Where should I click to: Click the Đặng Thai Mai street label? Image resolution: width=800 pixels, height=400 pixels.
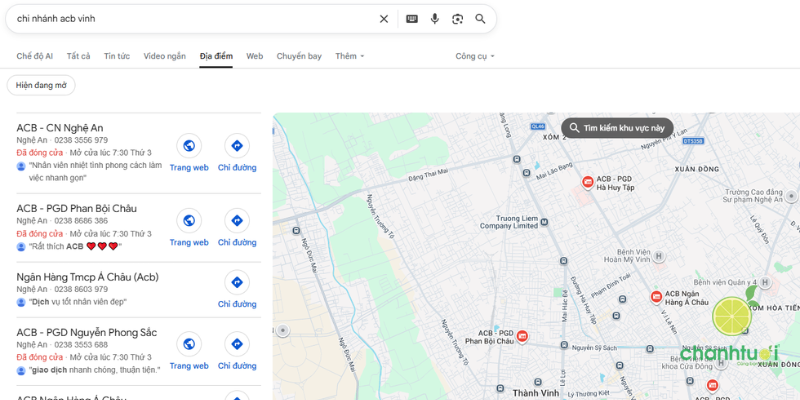(428, 174)
